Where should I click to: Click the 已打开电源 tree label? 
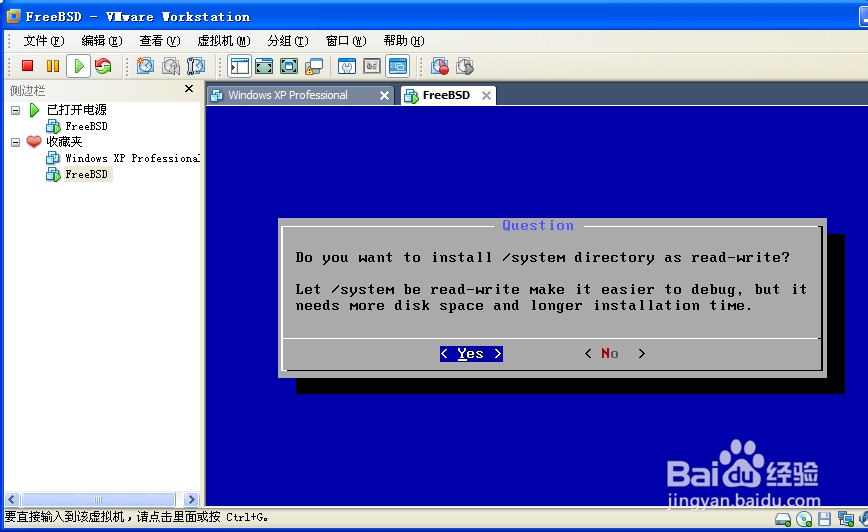pyautogui.click(x=76, y=110)
